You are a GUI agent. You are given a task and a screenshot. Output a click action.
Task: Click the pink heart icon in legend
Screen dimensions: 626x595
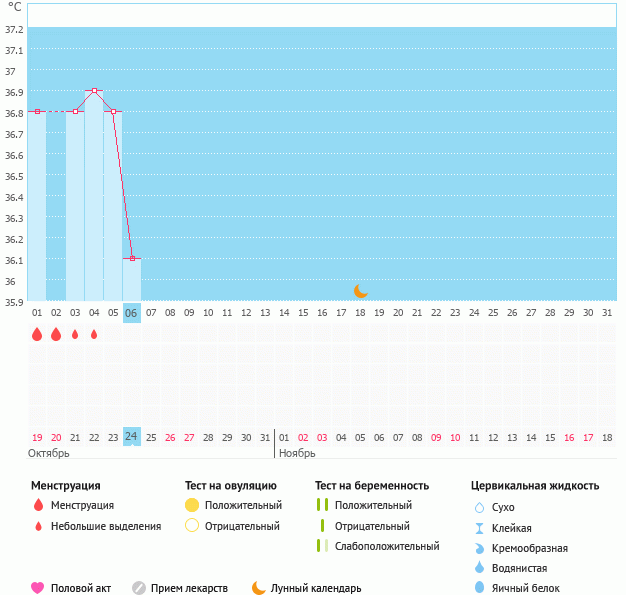click(x=38, y=588)
